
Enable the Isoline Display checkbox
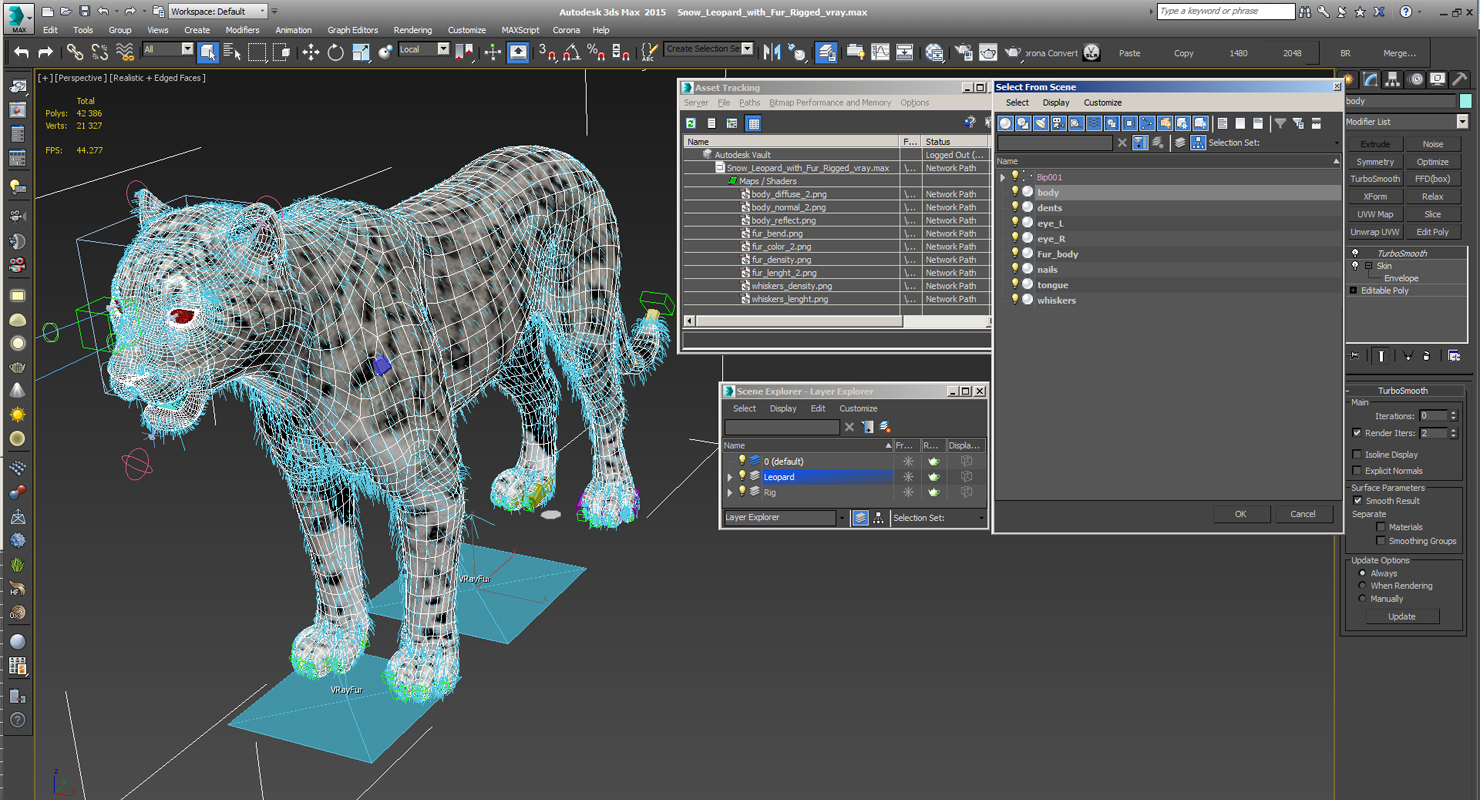click(x=1357, y=454)
